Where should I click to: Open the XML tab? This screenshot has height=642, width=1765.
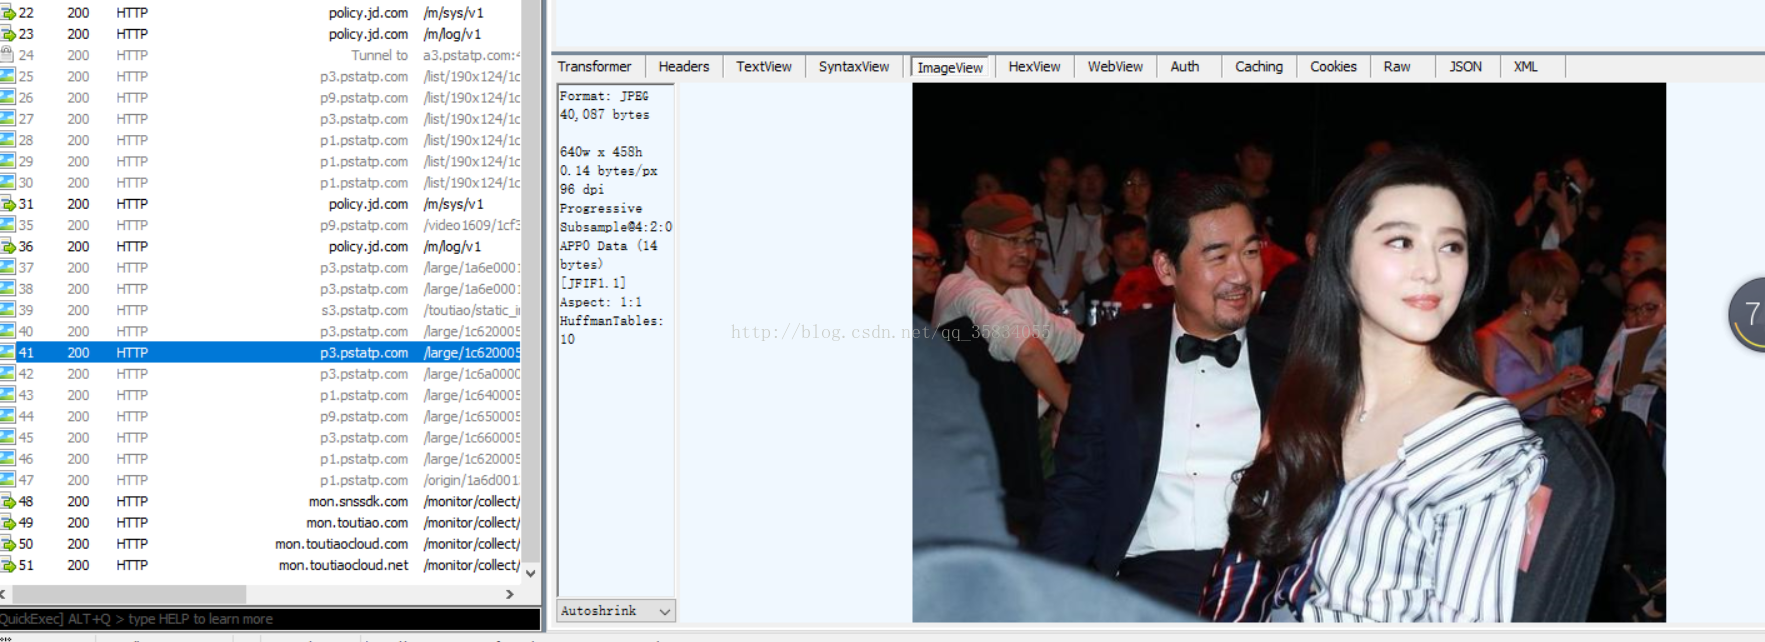tap(1526, 67)
